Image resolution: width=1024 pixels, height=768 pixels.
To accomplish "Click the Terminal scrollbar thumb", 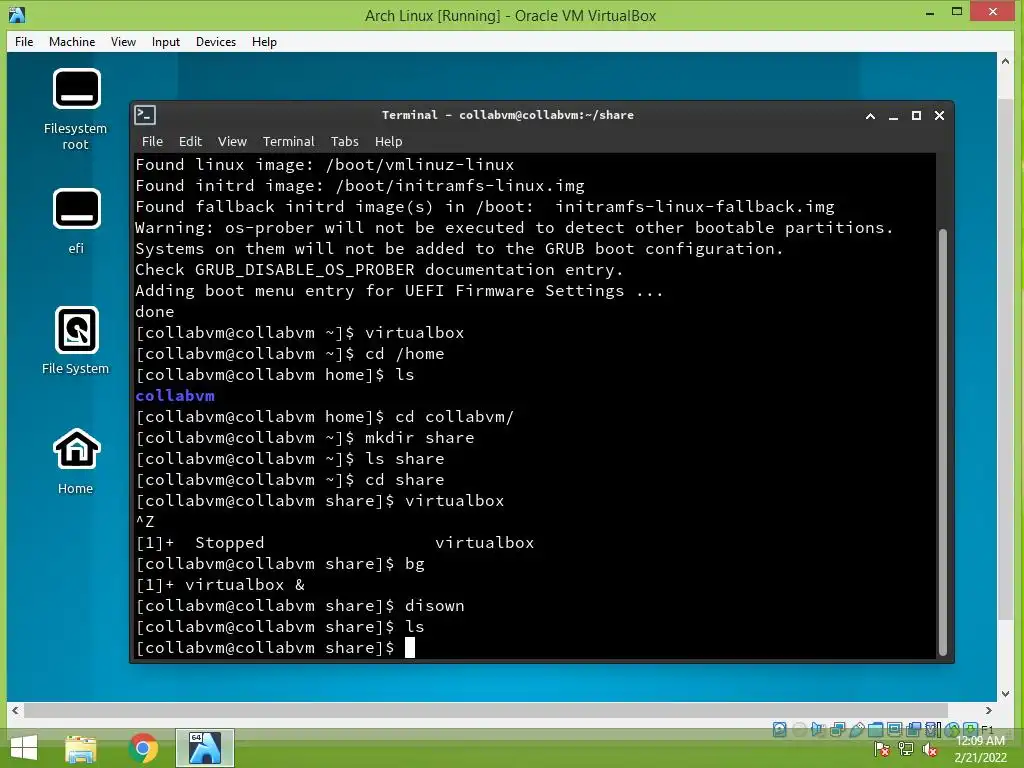I will [942, 442].
